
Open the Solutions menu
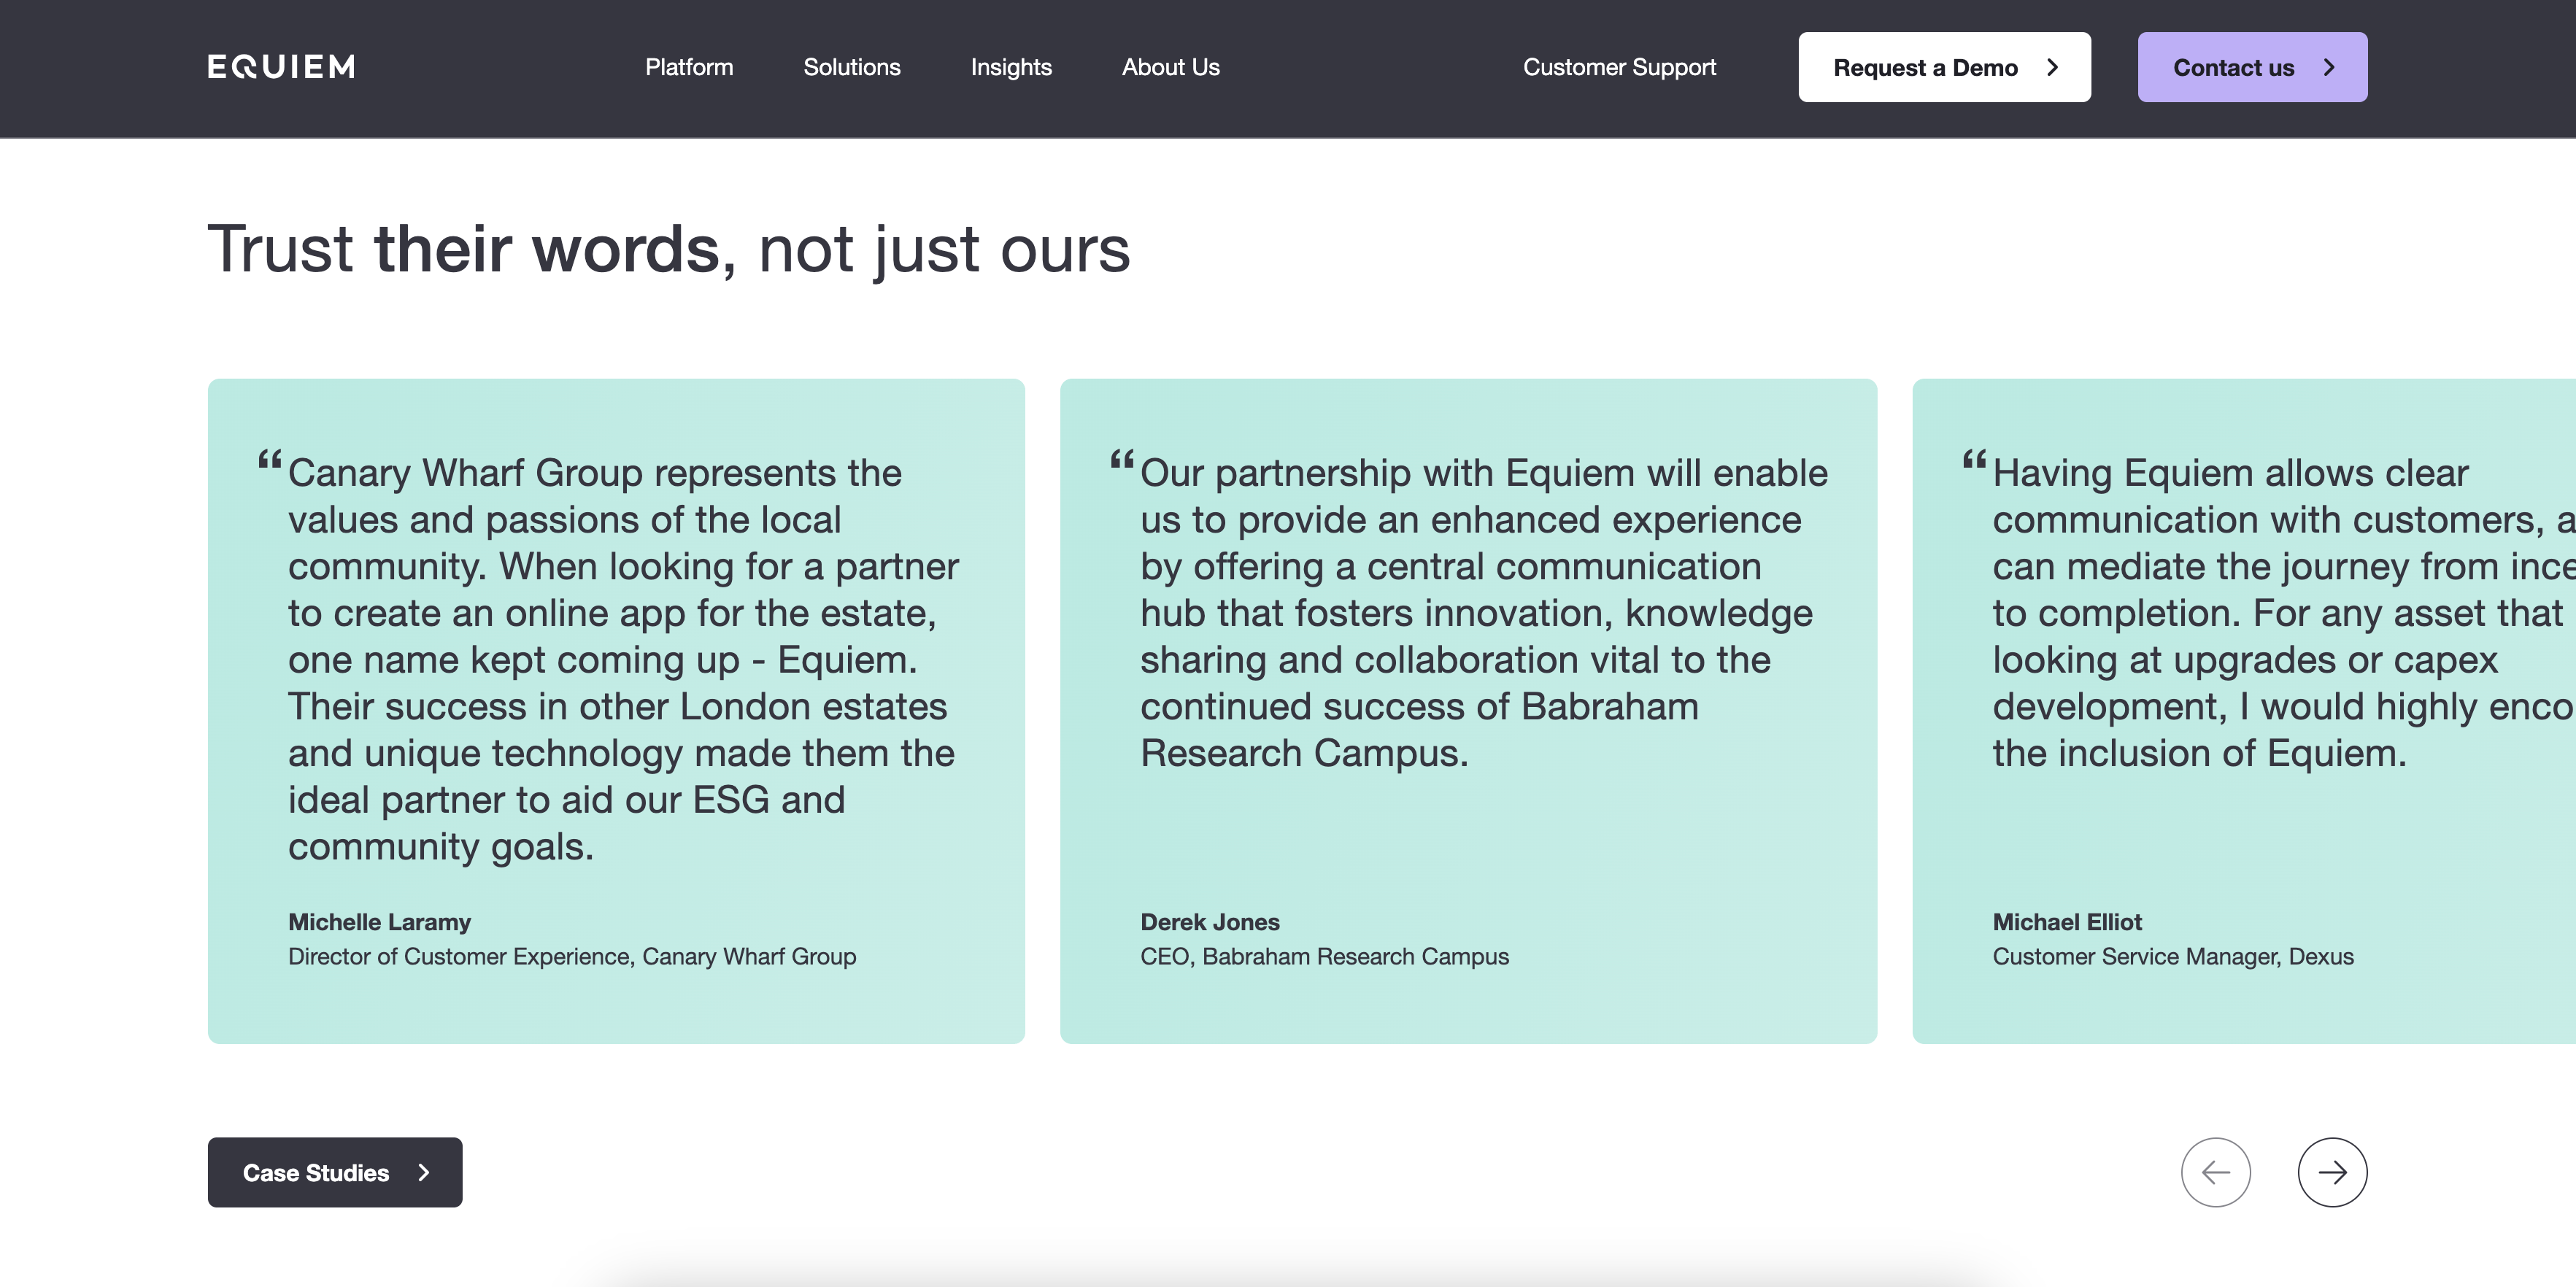coord(851,67)
